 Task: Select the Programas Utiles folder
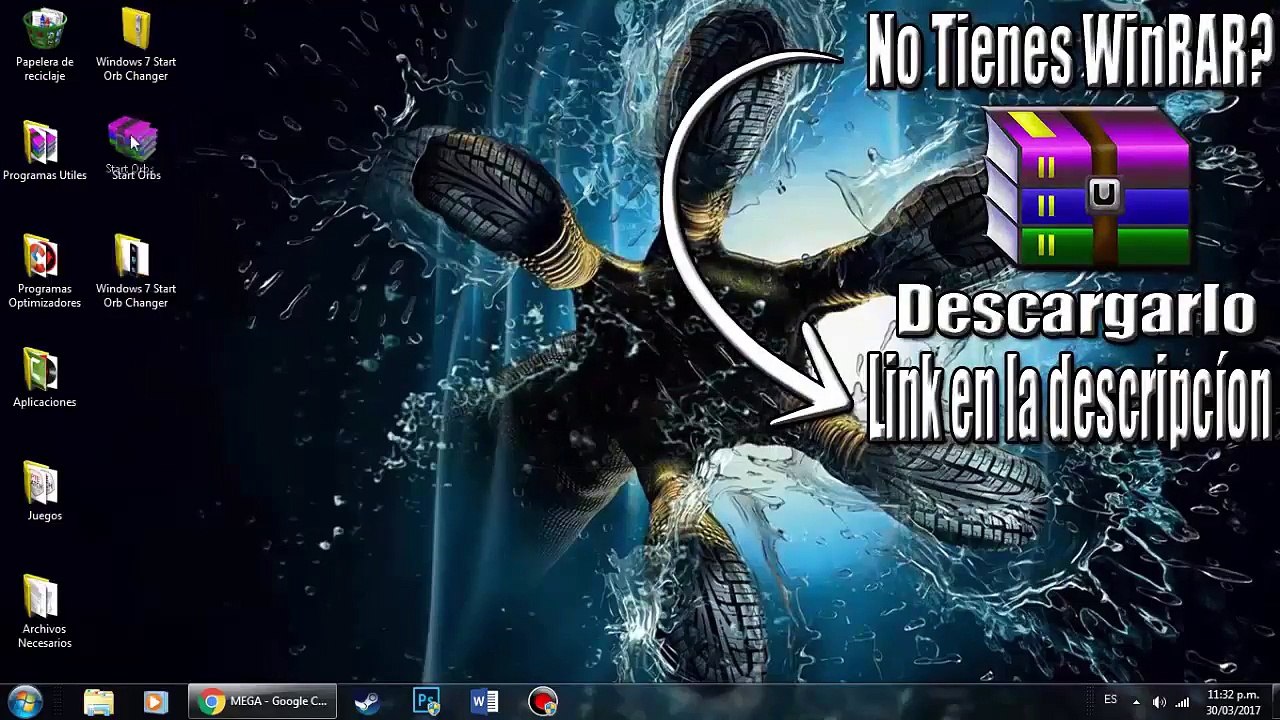coord(45,151)
